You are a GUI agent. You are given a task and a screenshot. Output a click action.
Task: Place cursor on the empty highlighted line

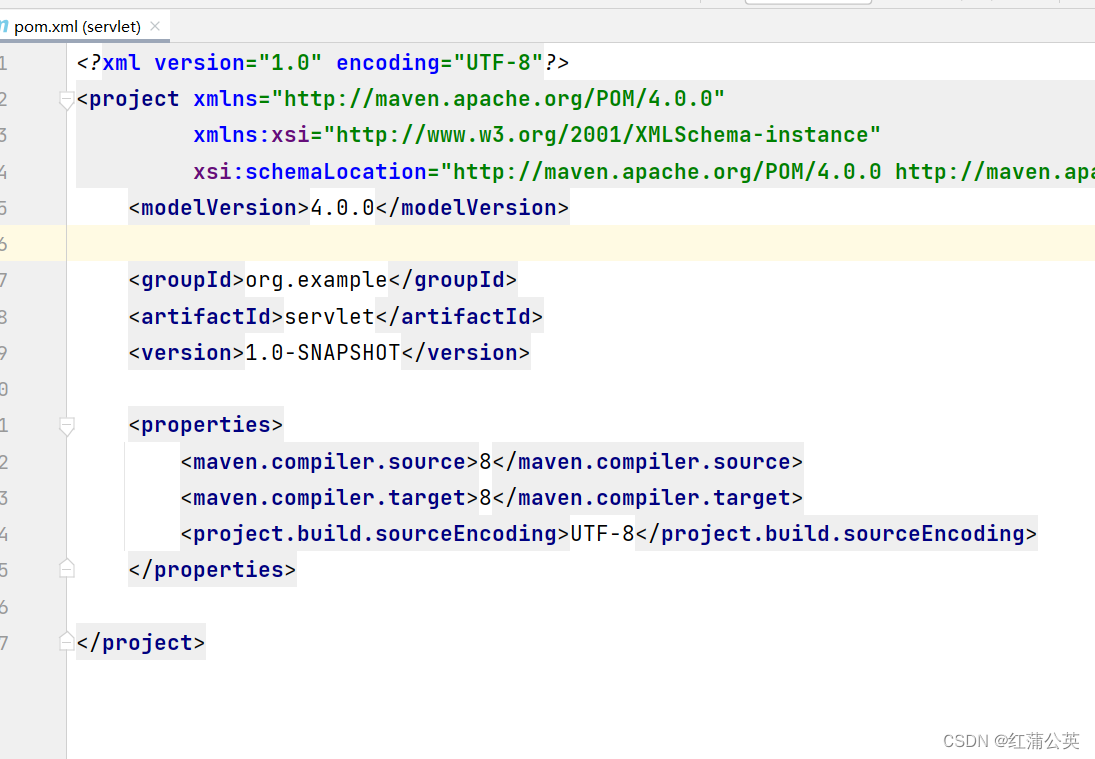(581, 244)
